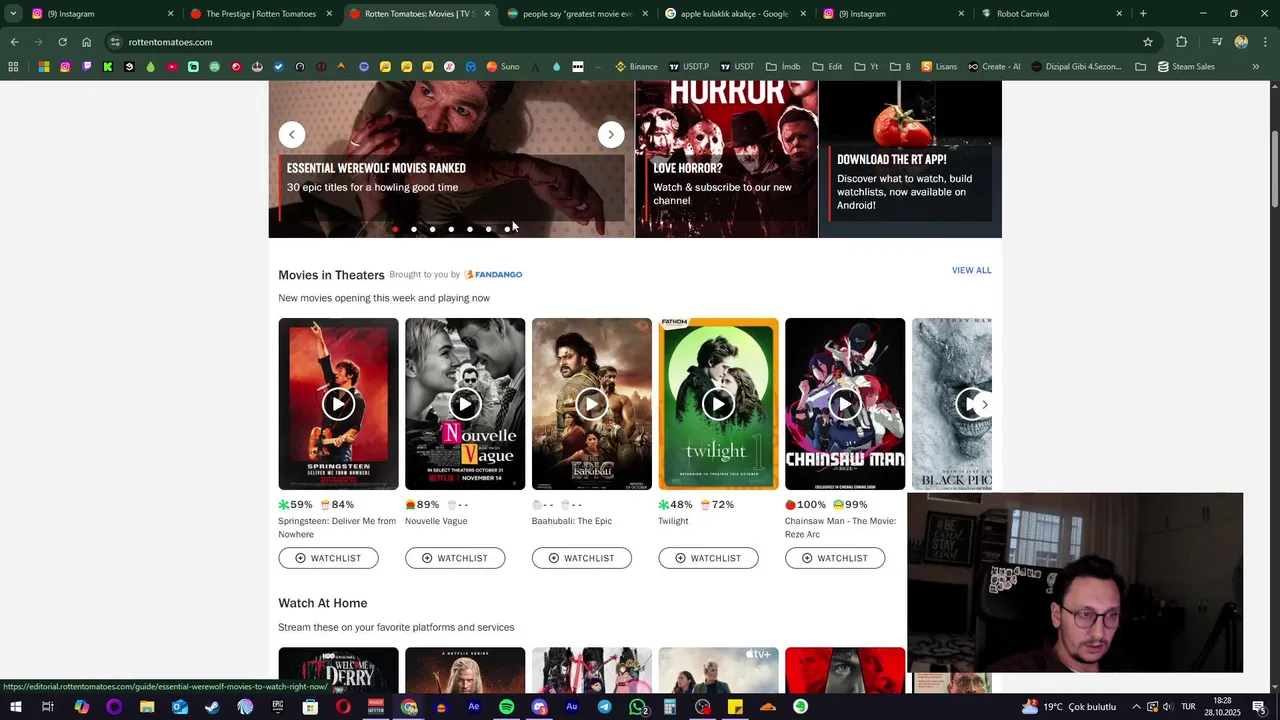Add Chainsaw Man to watchlist

[x=835, y=558]
